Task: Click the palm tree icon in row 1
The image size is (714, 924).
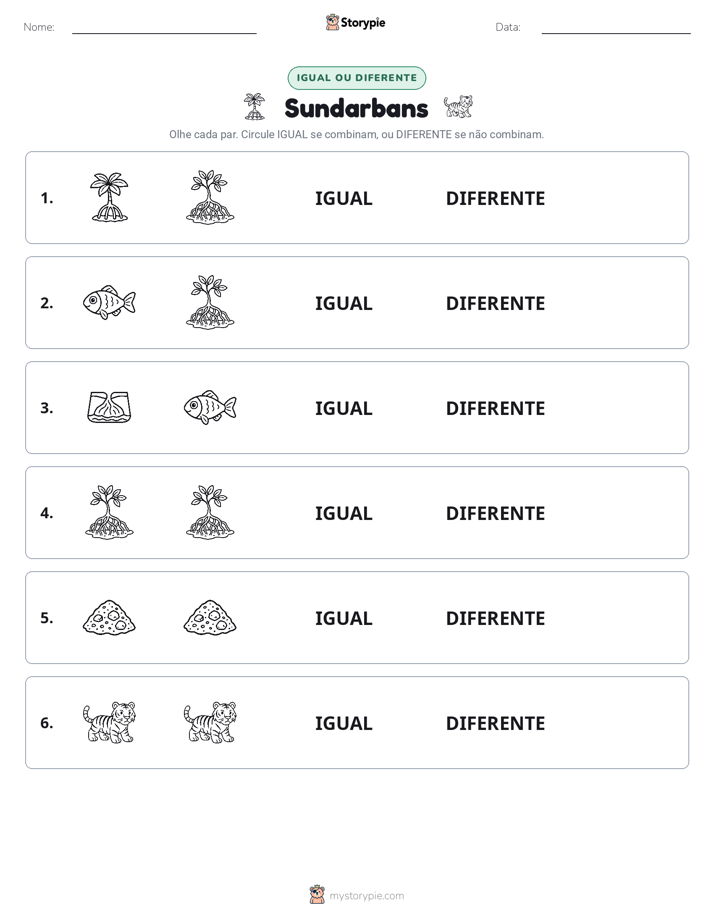Action: (x=109, y=197)
